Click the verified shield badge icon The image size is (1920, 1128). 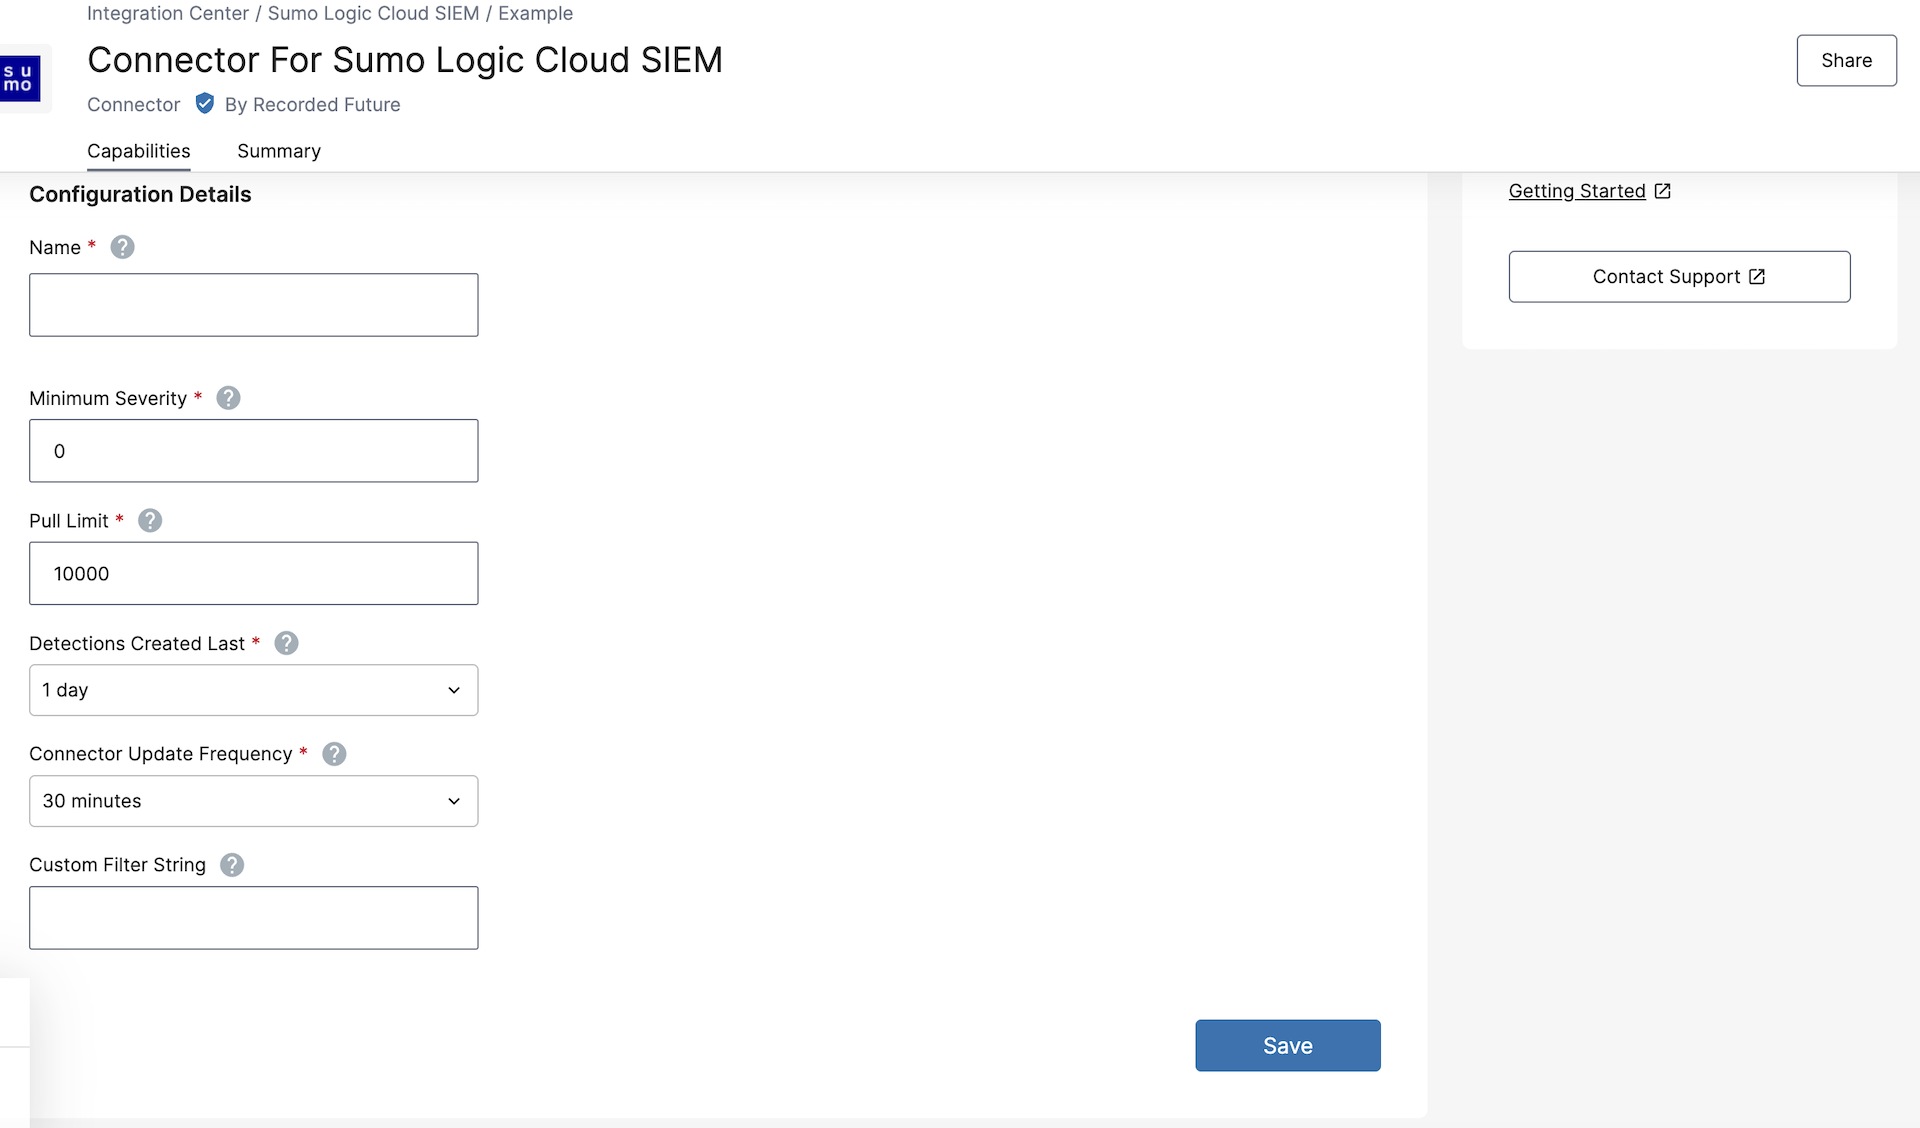click(204, 104)
